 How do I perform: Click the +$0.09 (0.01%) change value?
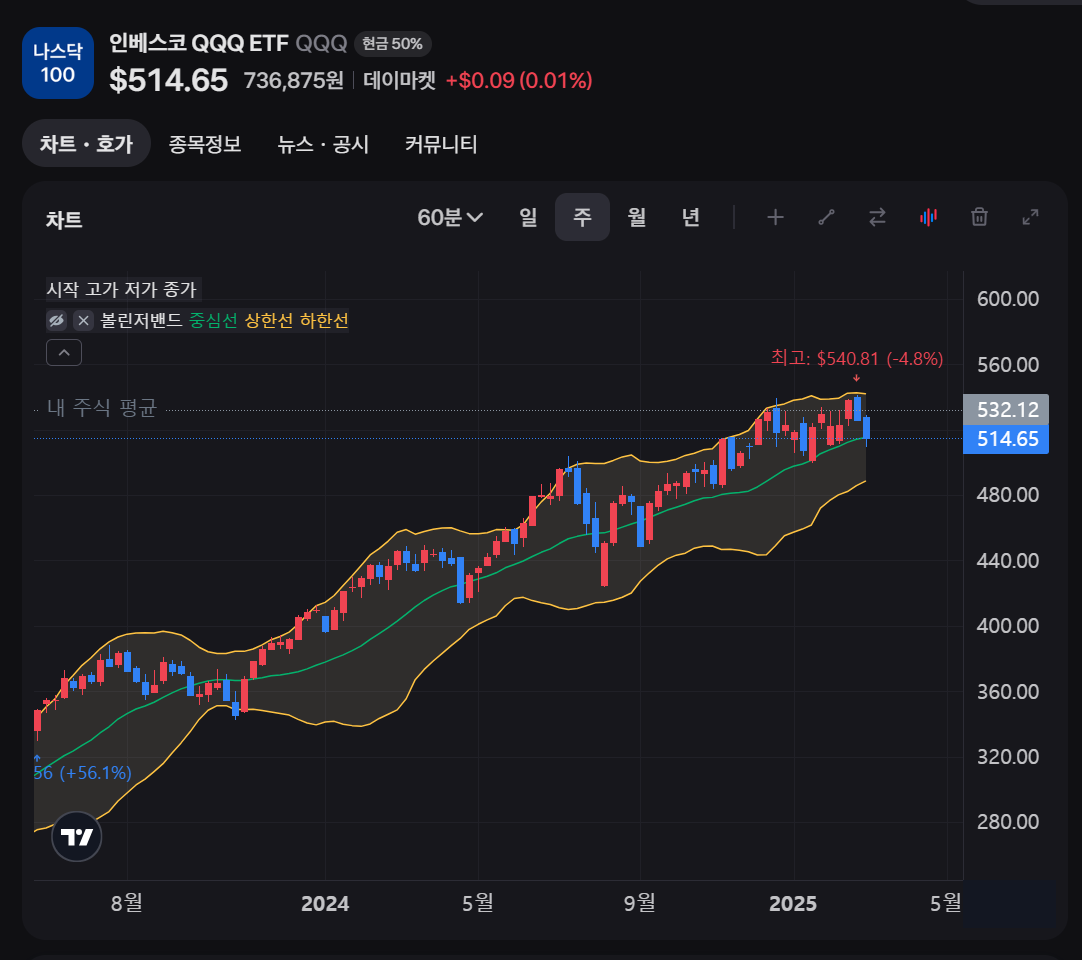(x=519, y=81)
